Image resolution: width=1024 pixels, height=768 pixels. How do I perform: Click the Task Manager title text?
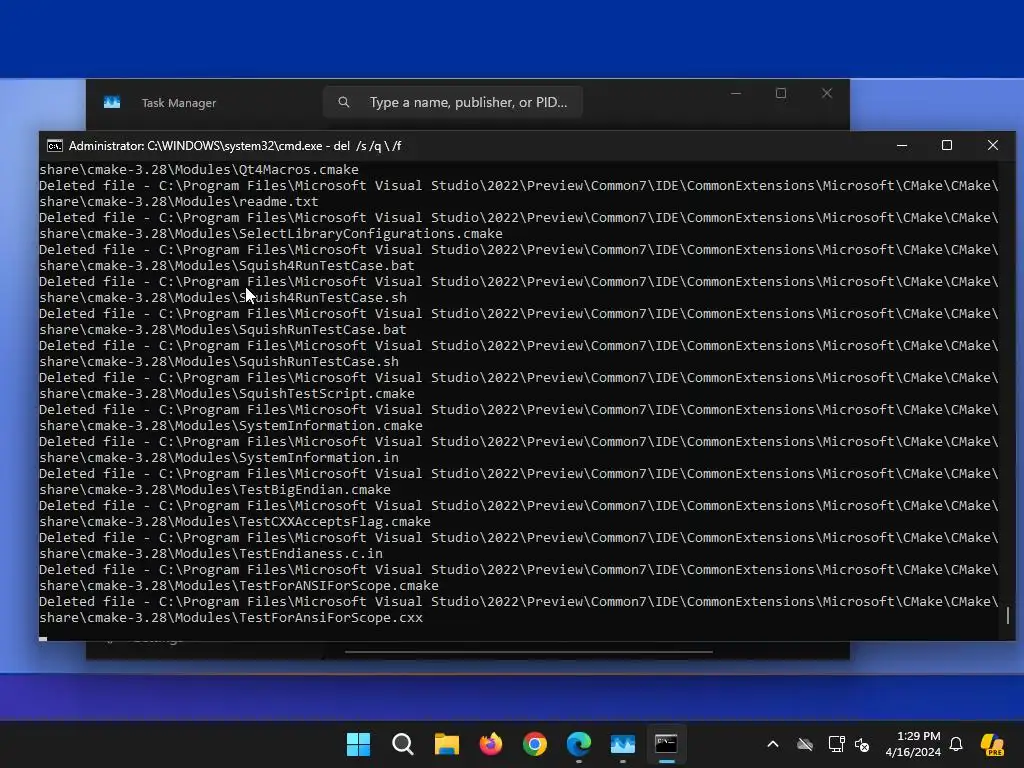pos(179,103)
